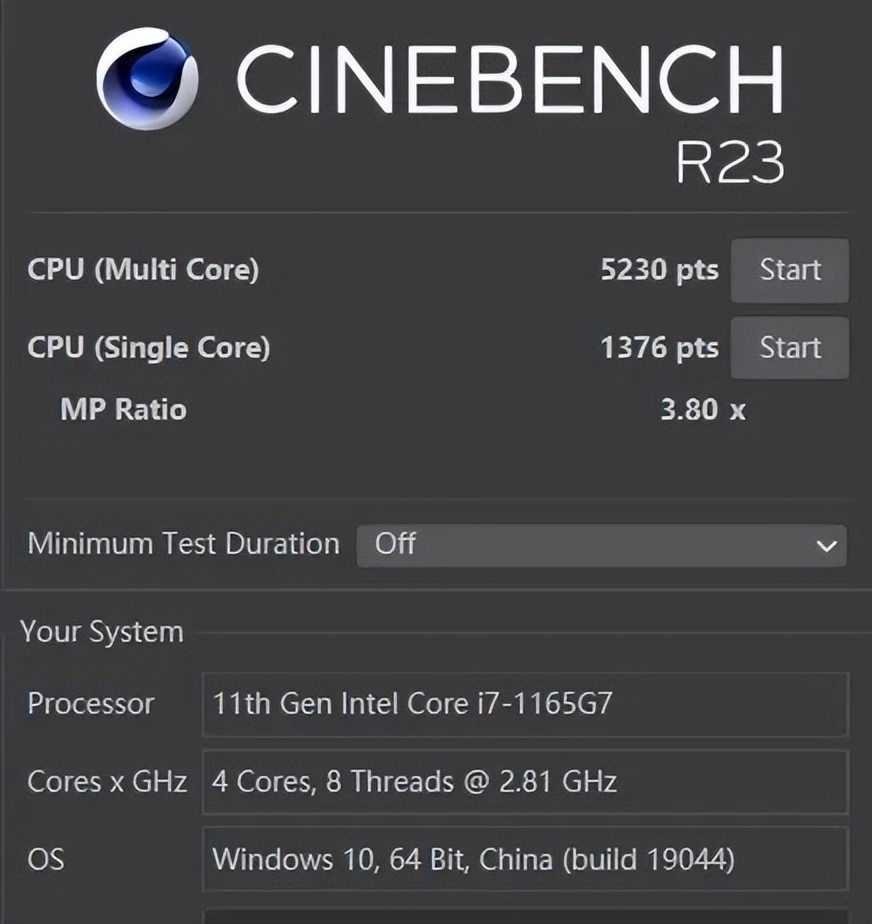Start the CPU Multi Core test
872x924 pixels.
coord(789,270)
